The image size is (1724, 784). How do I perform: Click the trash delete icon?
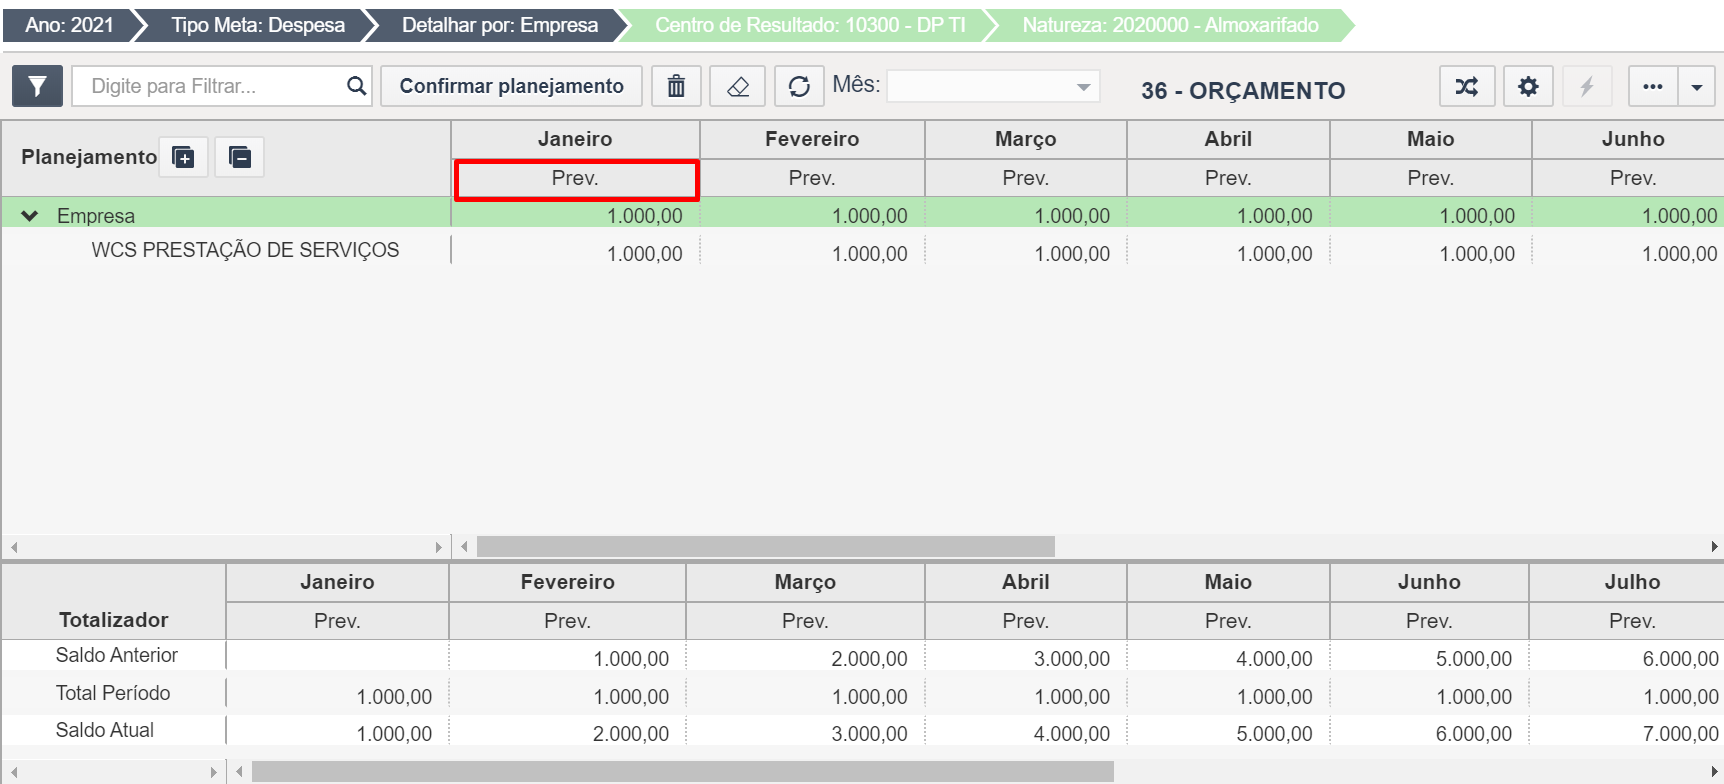tap(677, 86)
